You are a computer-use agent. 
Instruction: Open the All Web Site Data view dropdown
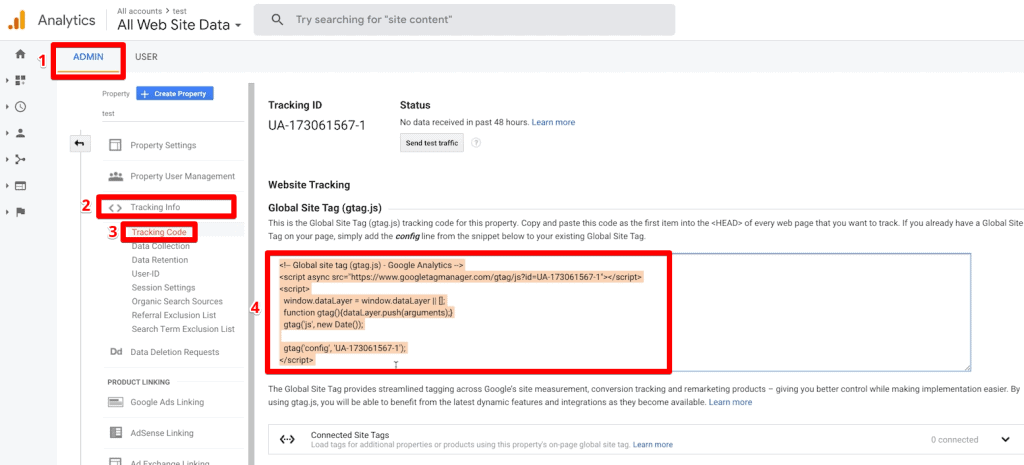(180, 25)
